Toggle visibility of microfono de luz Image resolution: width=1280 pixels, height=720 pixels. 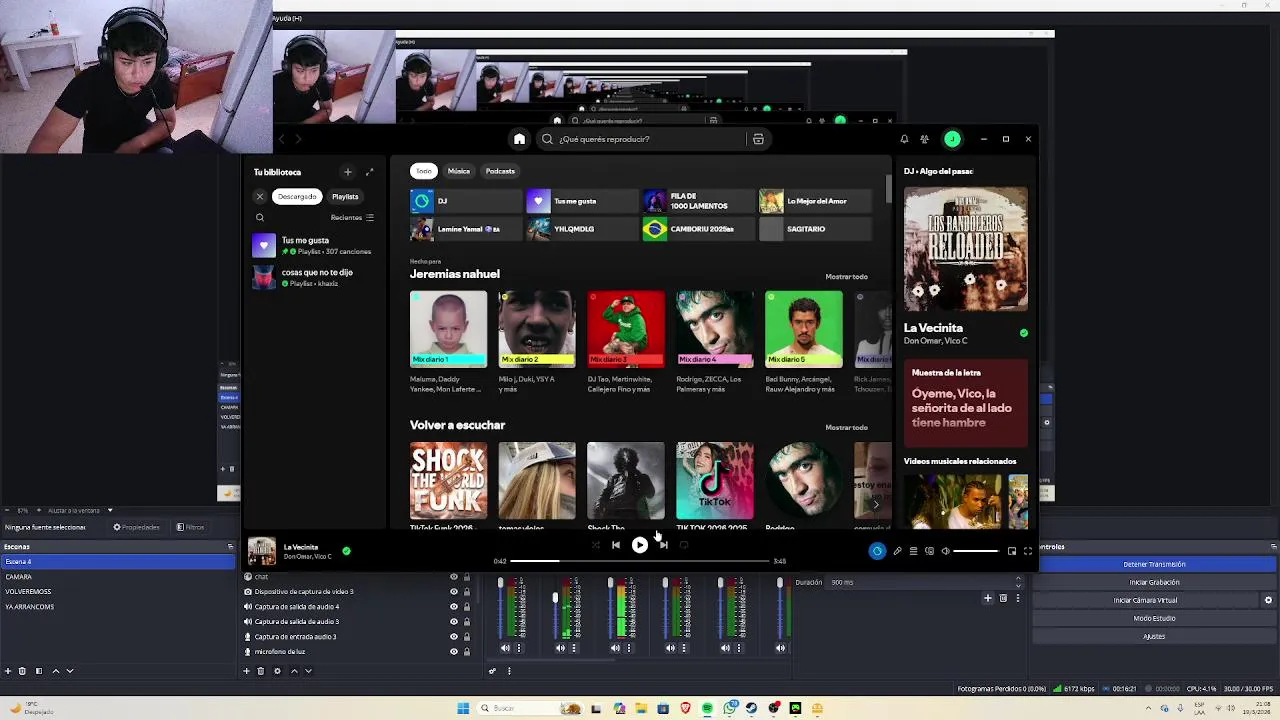pyautogui.click(x=453, y=652)
